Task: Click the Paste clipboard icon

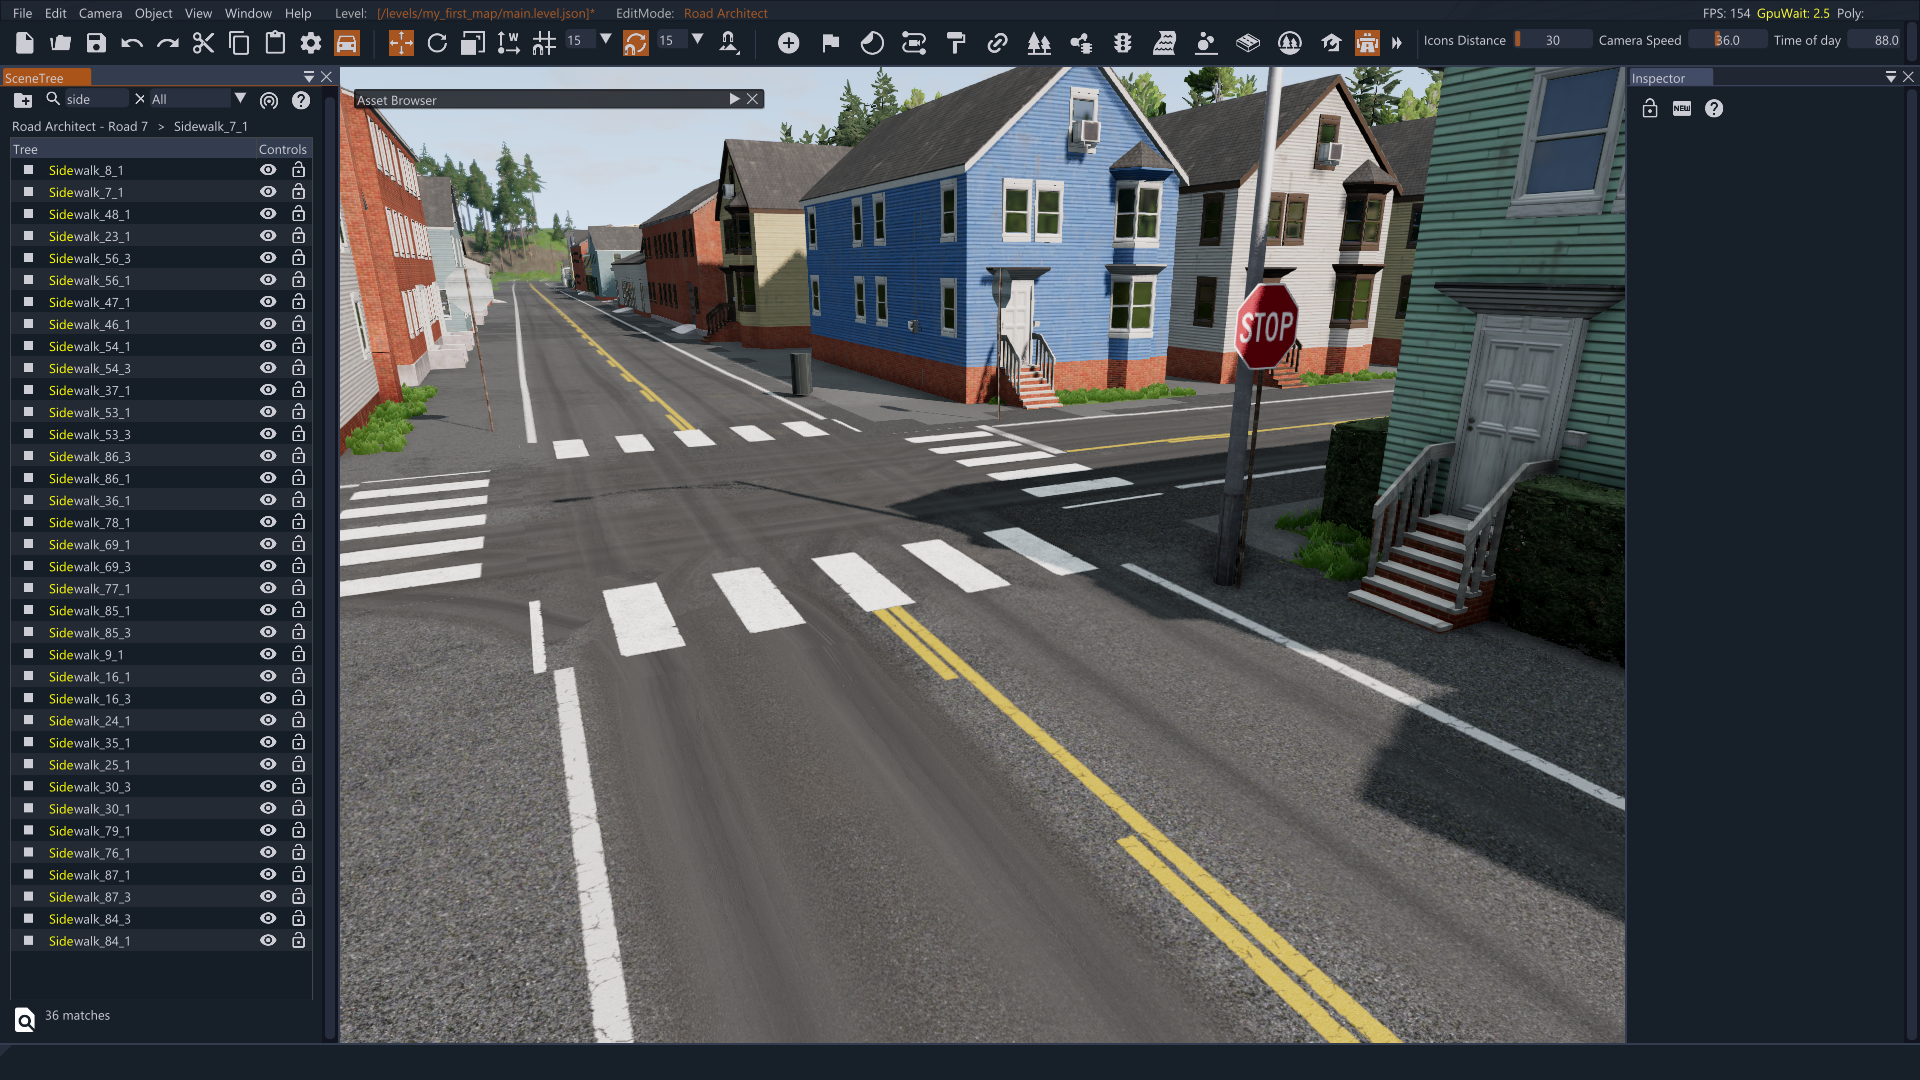Action: pos(275,42)
